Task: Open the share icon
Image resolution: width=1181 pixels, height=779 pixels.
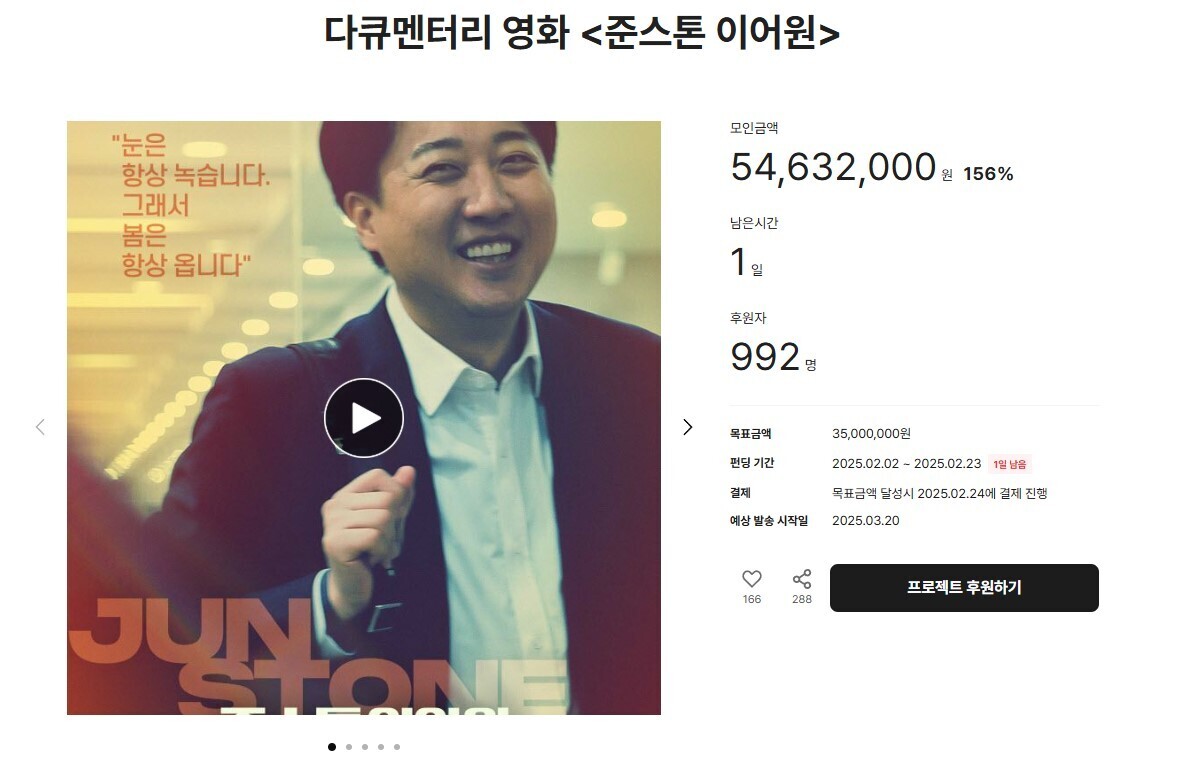Action: [802, 579]
